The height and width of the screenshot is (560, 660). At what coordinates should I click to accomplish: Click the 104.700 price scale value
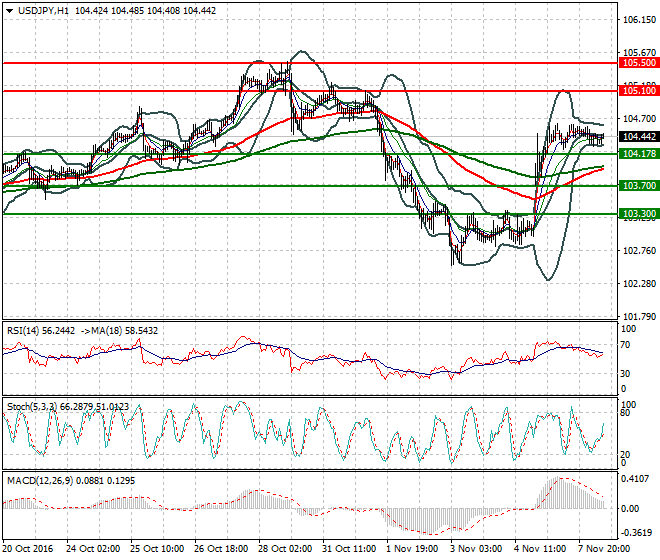[x=639, y=119]
